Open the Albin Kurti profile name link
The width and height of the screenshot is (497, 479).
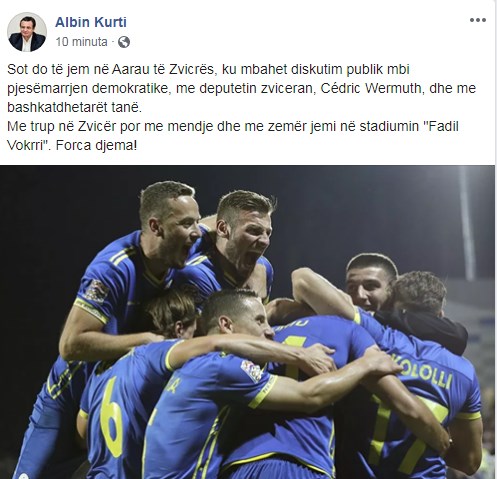[91, 22]
